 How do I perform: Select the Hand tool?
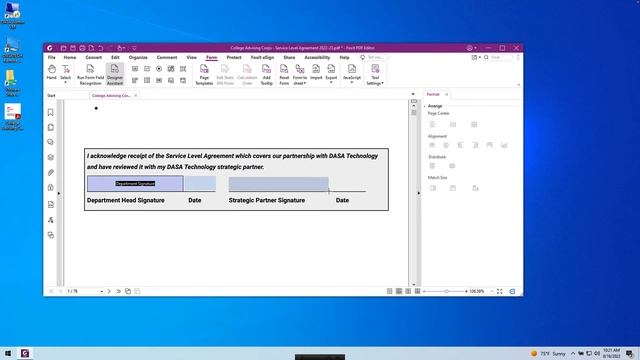tap(51, 72)
